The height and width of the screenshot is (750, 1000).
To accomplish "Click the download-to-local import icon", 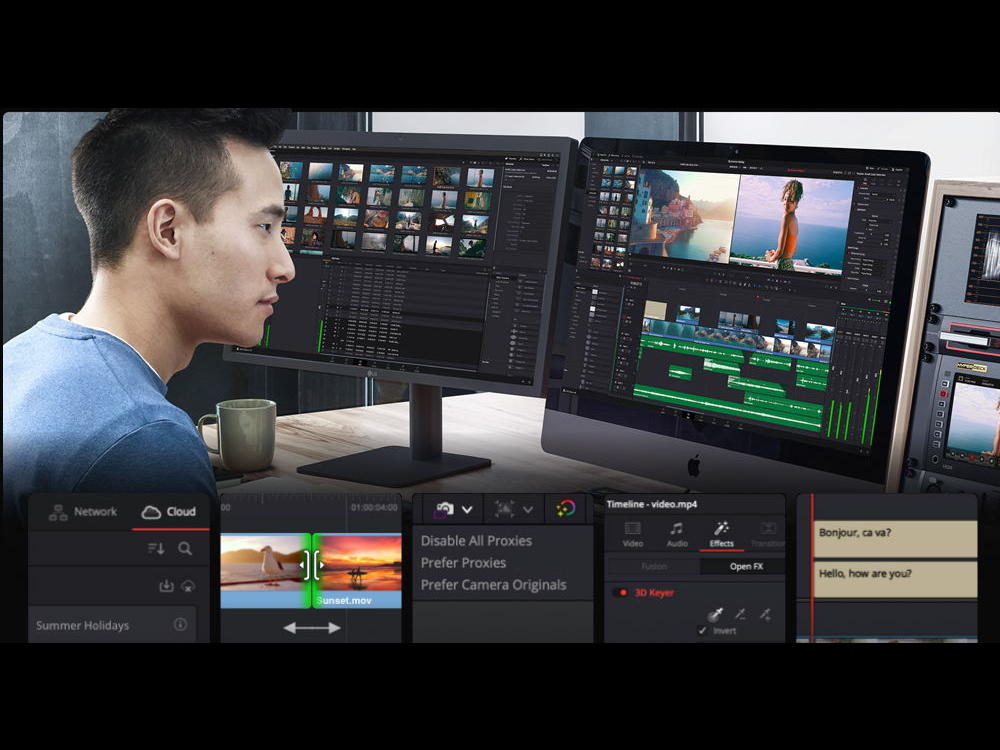I will [166, 585].
